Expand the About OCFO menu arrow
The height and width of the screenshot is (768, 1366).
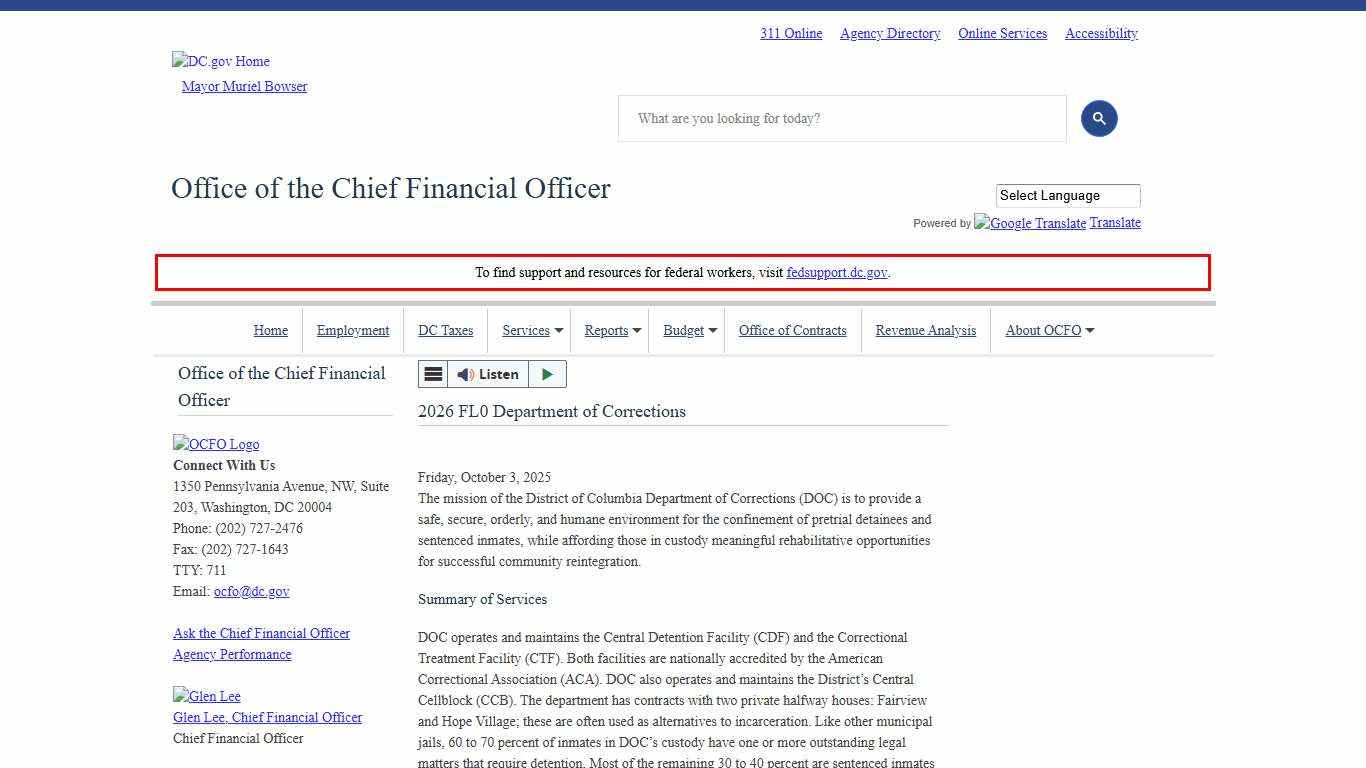tap(1090, 331)
